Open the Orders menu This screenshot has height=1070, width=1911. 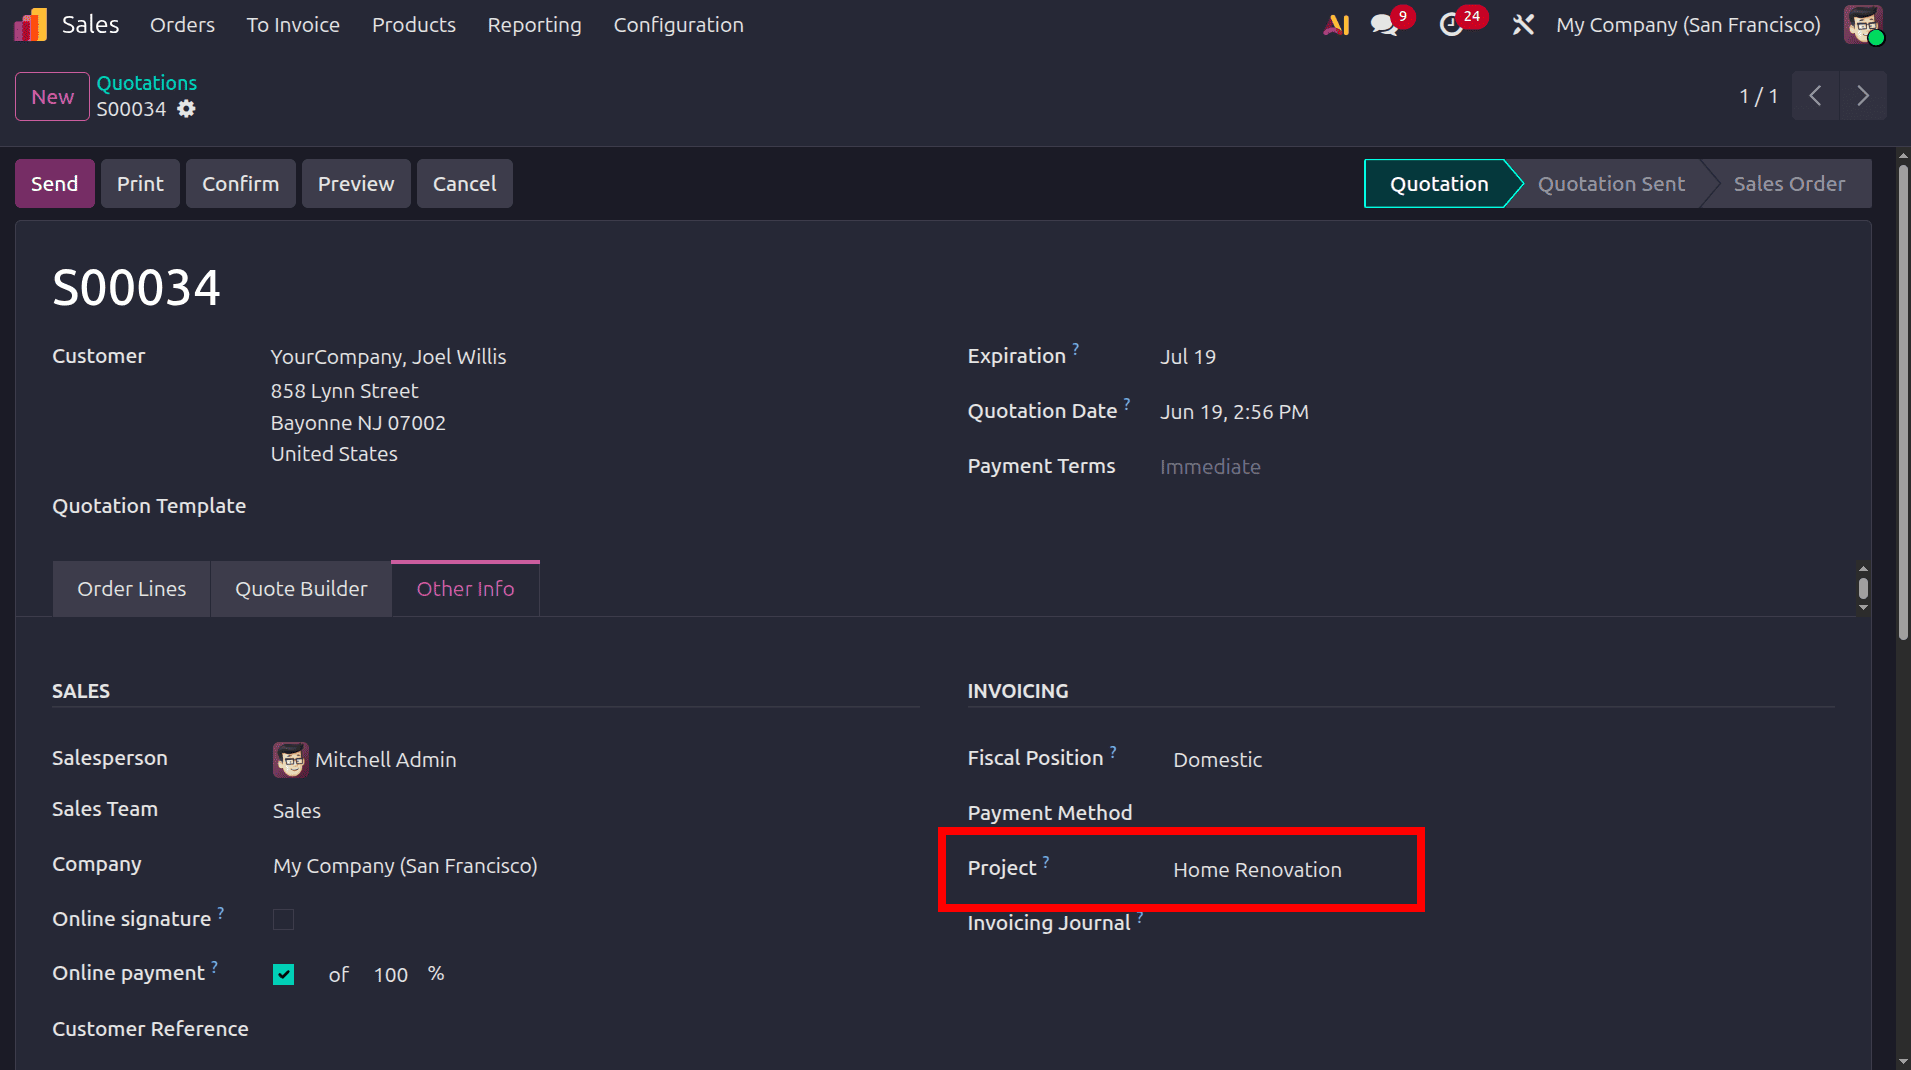point(182,25)
